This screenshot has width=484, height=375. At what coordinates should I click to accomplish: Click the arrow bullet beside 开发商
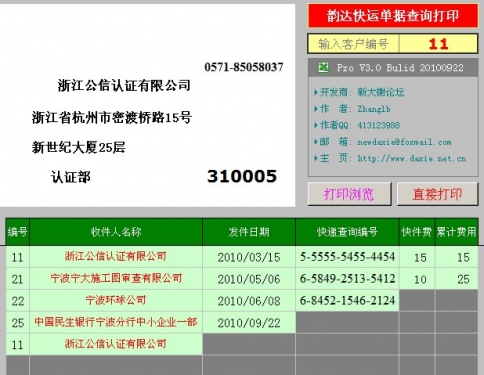[316, 92]
